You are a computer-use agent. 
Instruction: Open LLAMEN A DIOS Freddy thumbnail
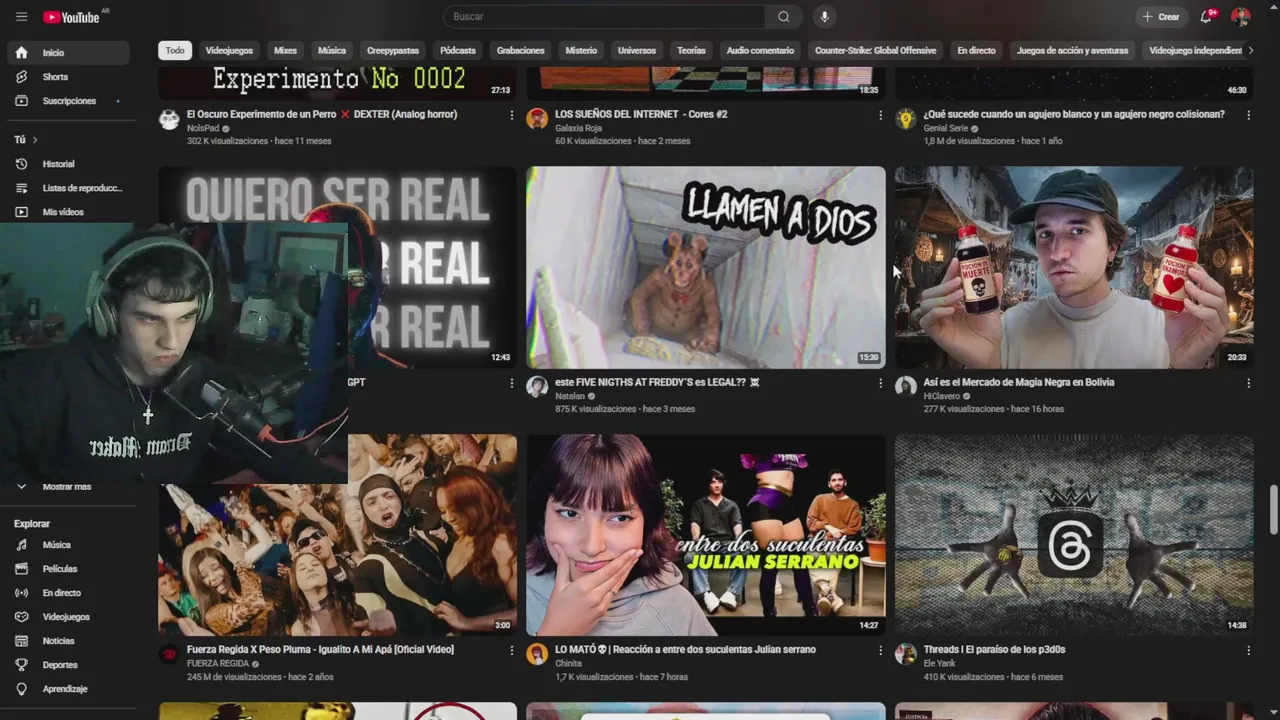pyautogui.click(x=706, y=267)
